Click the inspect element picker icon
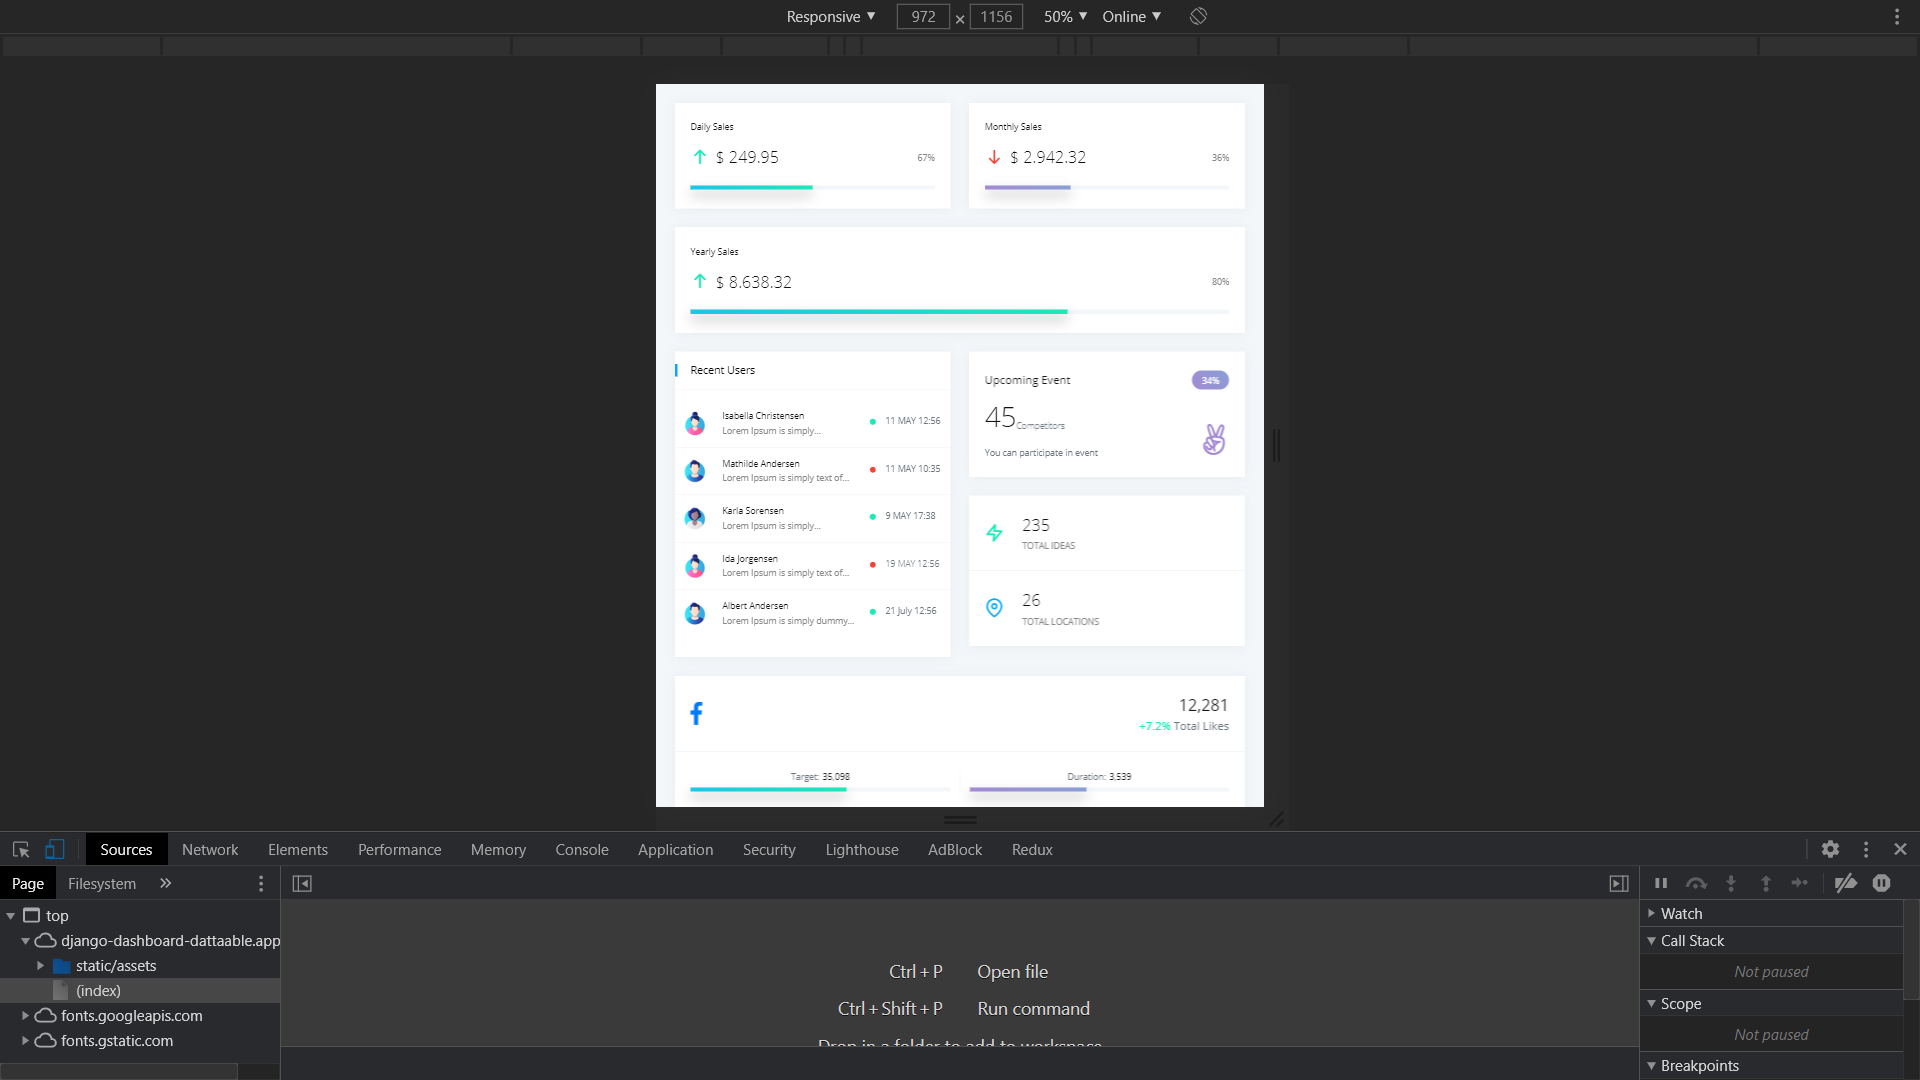Viewport: 1920px width, 1080px height. (x=20, y=849)
